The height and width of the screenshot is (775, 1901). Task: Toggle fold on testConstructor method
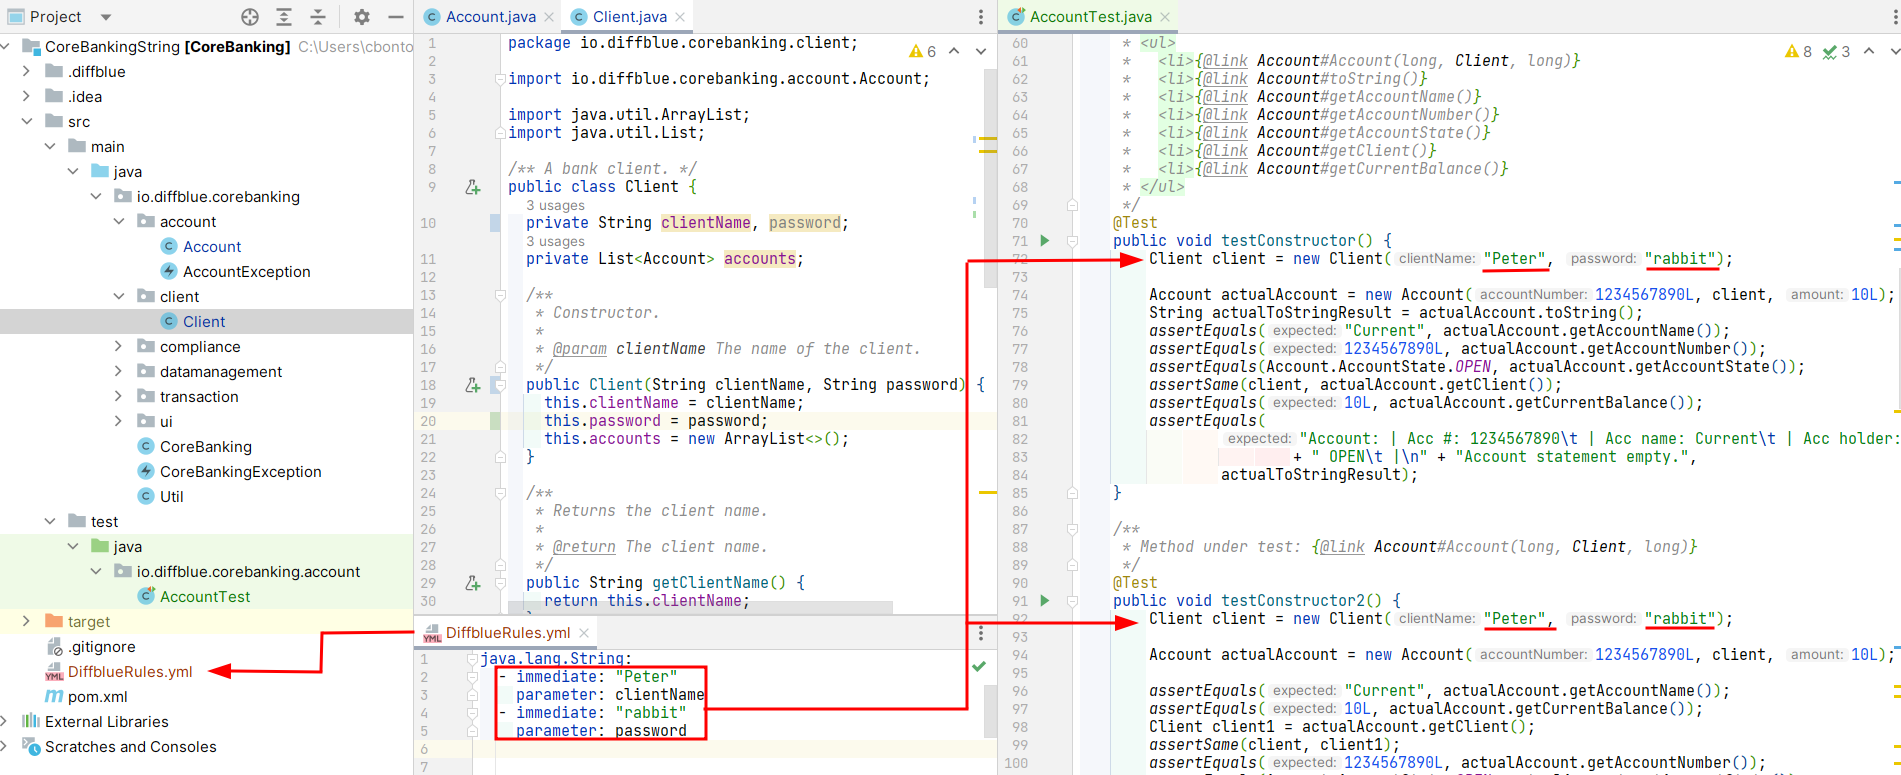click(x=1072, y=241)
